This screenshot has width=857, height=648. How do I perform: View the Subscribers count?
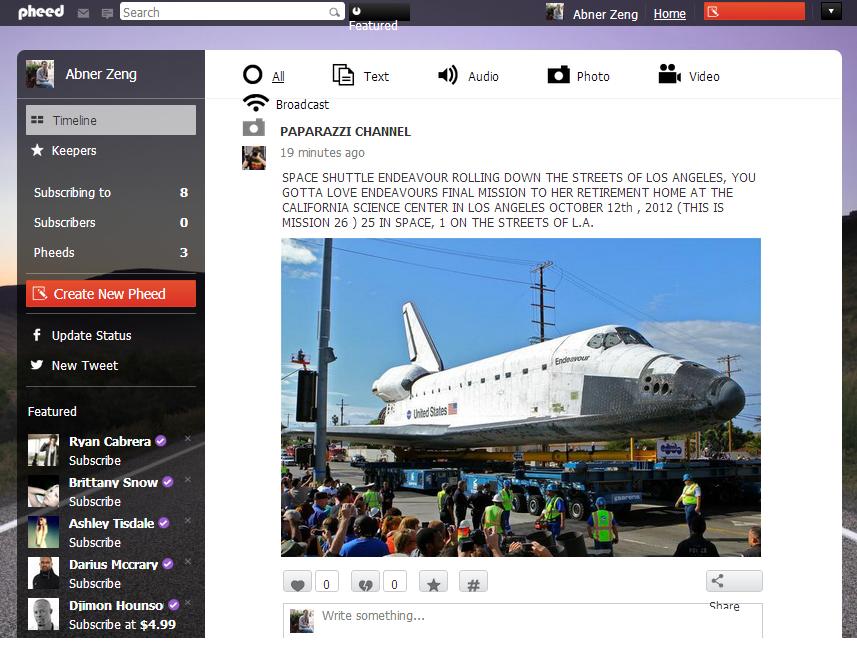click(x=111, y=222)
